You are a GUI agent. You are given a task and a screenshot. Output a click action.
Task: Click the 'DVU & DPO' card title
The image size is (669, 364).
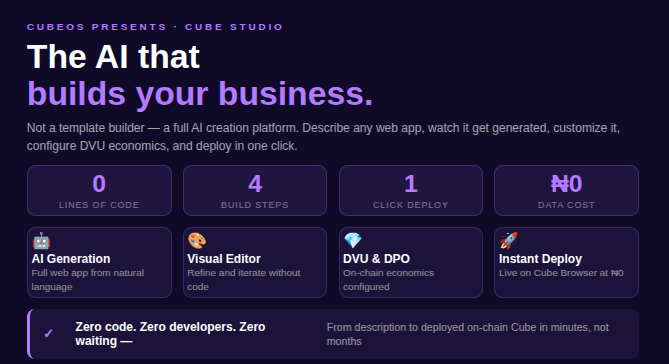point(376,259)
